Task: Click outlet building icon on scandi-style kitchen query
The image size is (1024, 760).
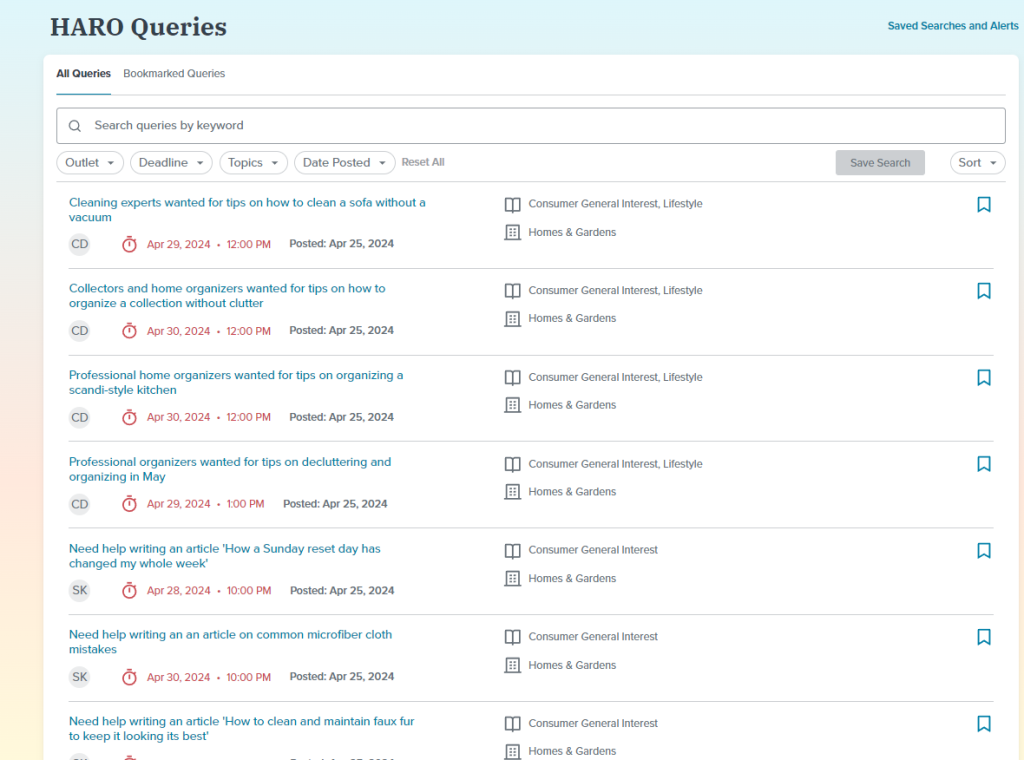Action: pos(513,405)
